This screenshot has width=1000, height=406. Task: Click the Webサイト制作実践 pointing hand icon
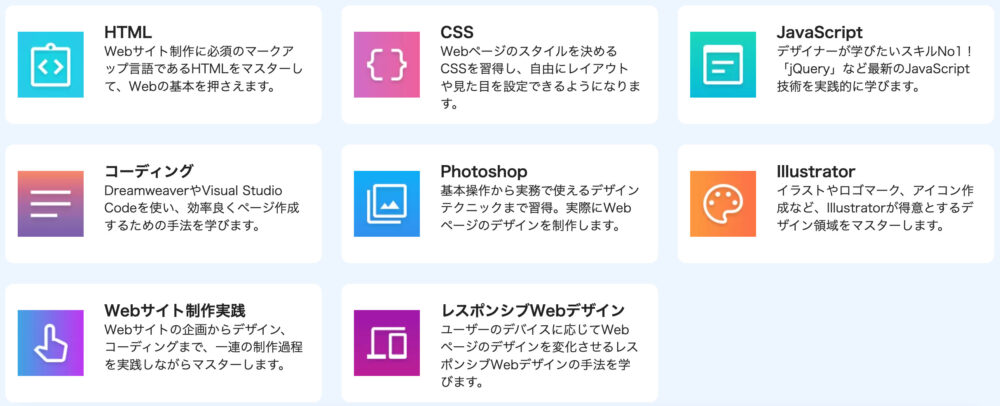pyautogui.click(x=50, y=343)
